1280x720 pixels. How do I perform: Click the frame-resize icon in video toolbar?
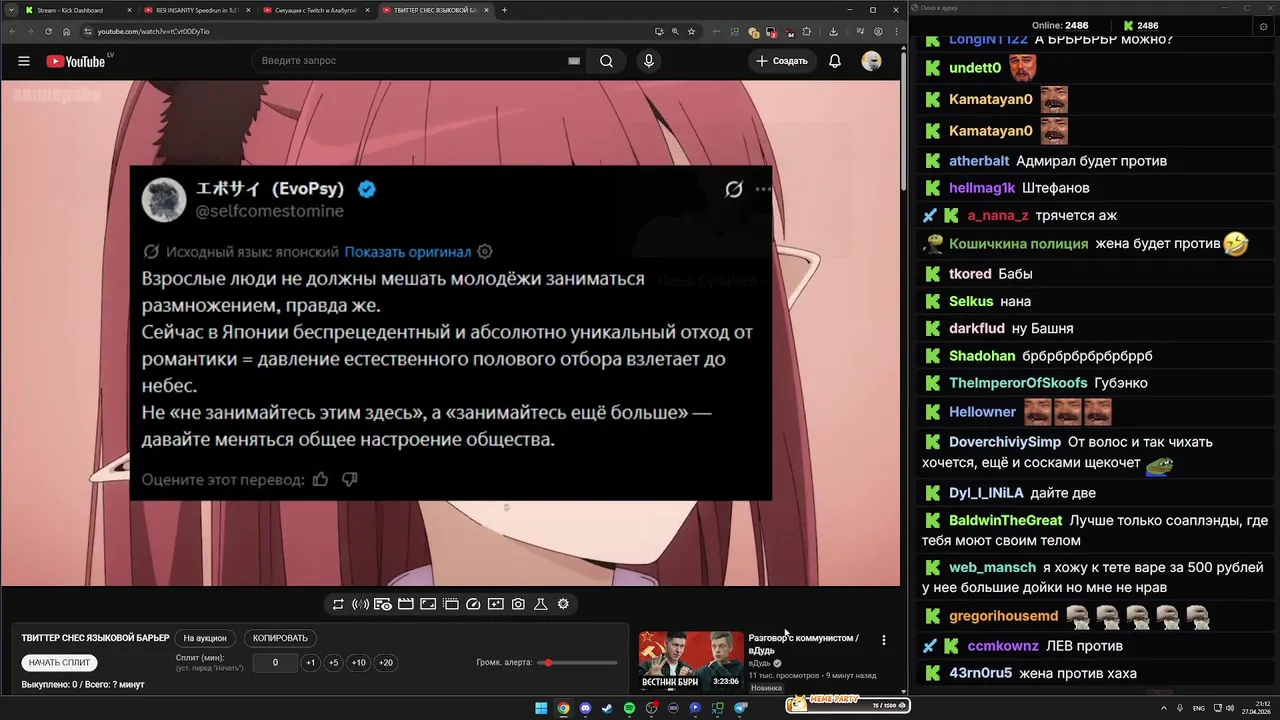(x=428, y=604)
